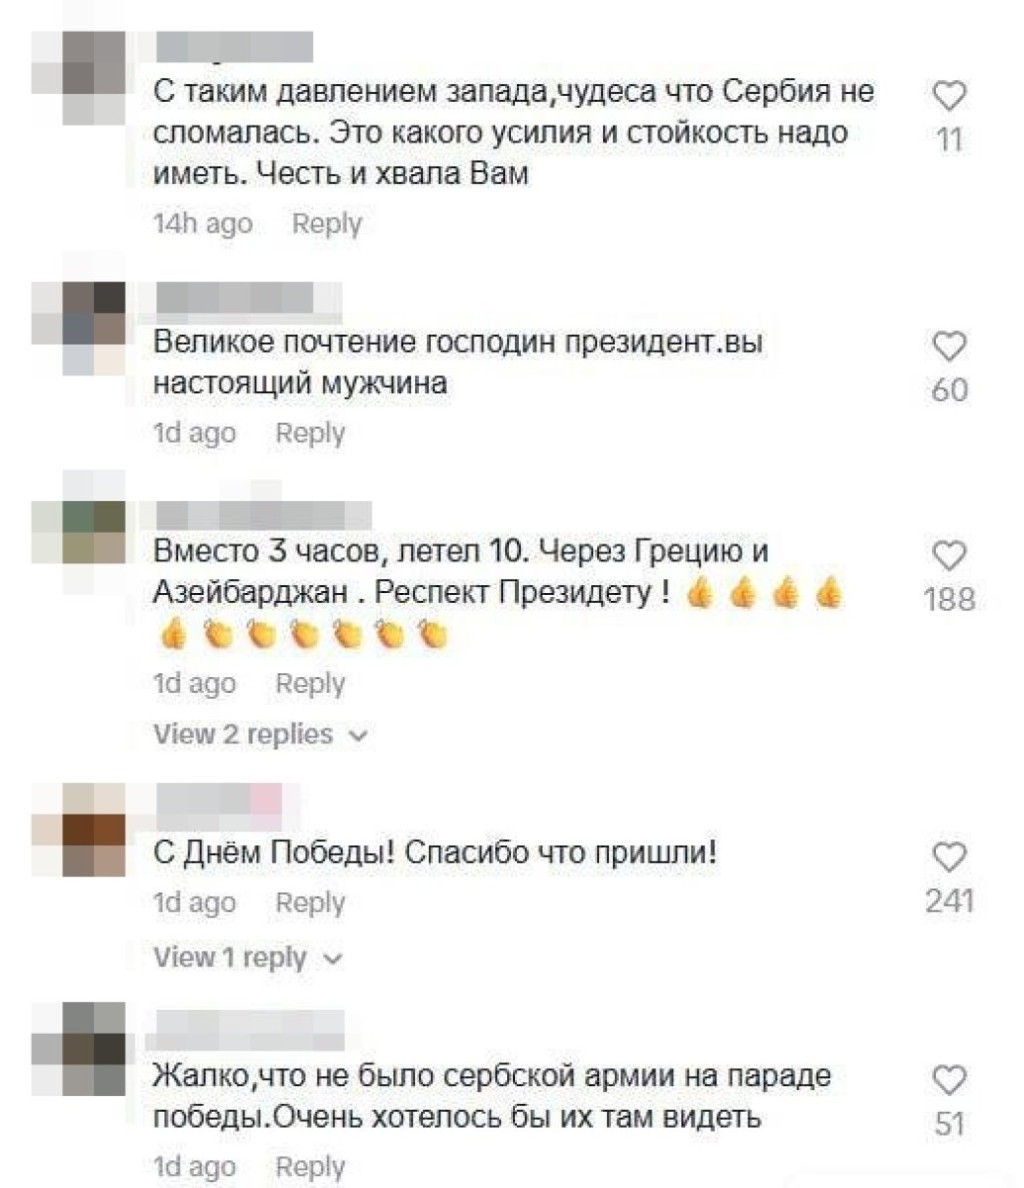Viewport: 1024px width, 1188px height.
Task: Heart the comment about сербской армии на параде
Action: 948,1080
